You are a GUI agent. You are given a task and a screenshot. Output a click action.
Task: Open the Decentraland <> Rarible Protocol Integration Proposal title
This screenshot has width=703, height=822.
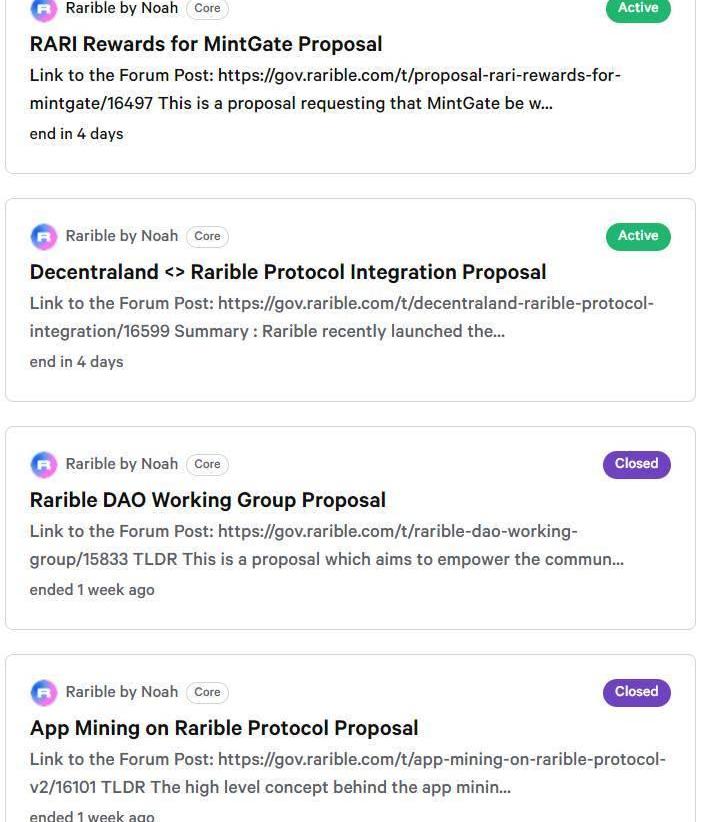pyautogui.click(x=288, y=272)
